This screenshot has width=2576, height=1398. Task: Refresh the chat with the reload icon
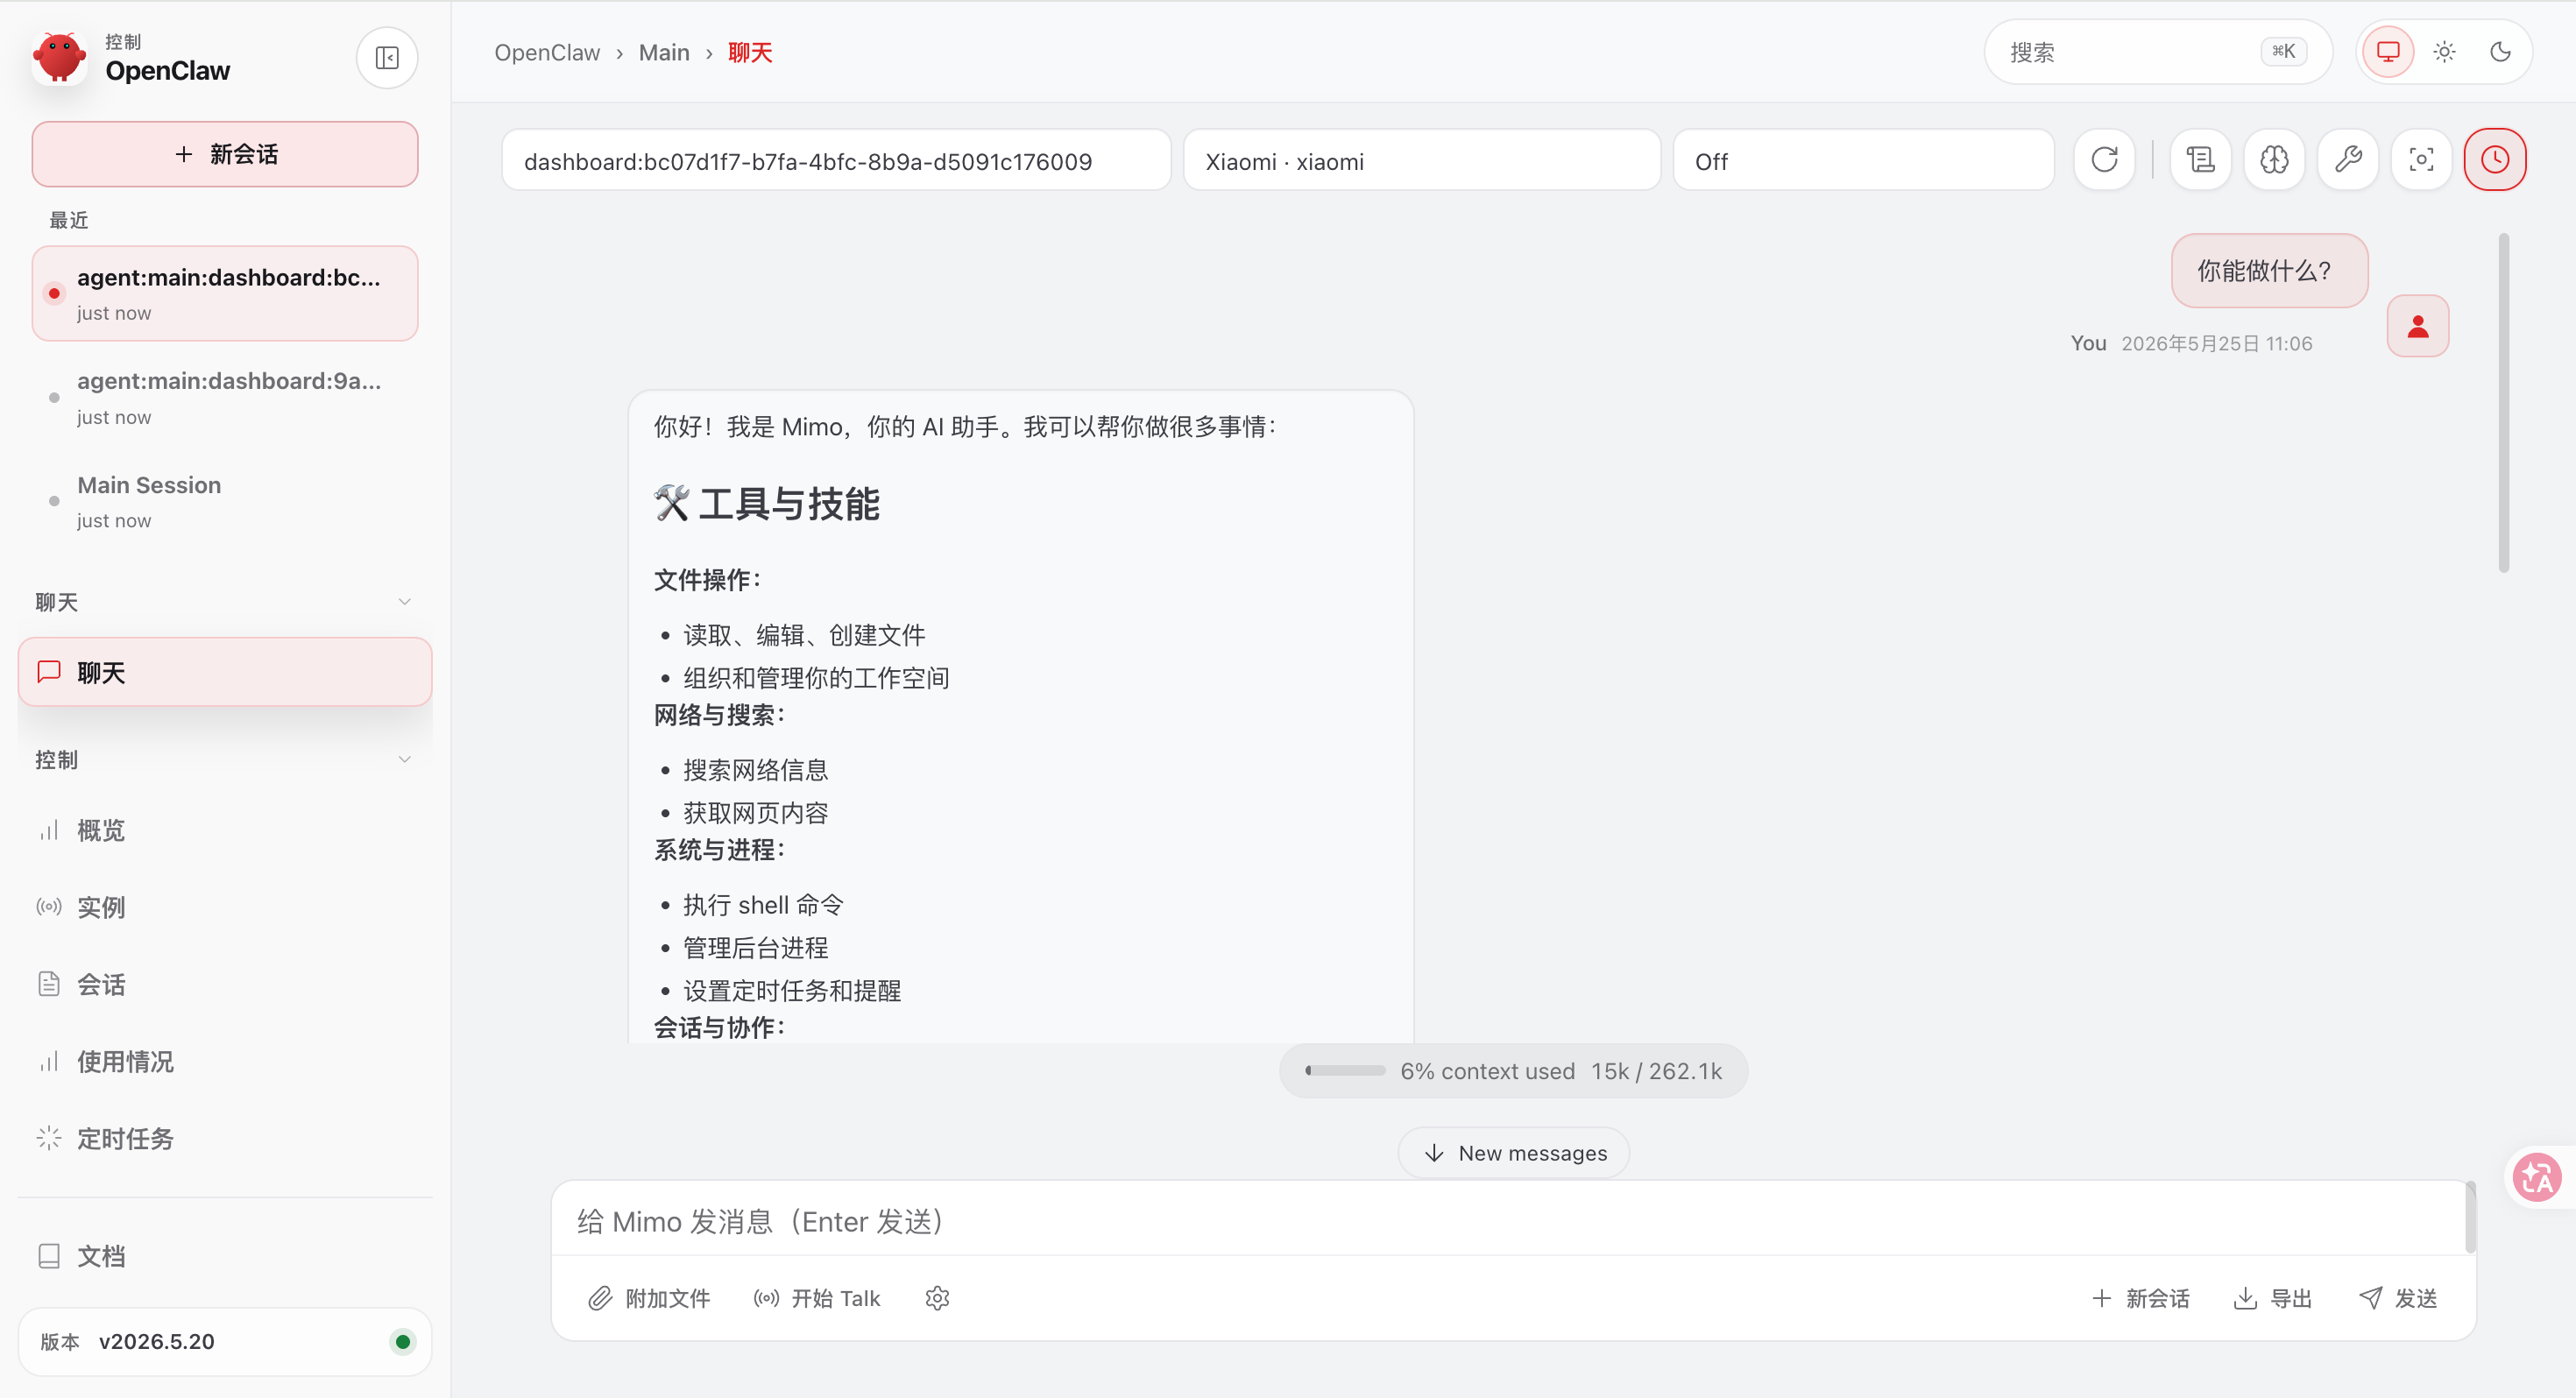2104,160
